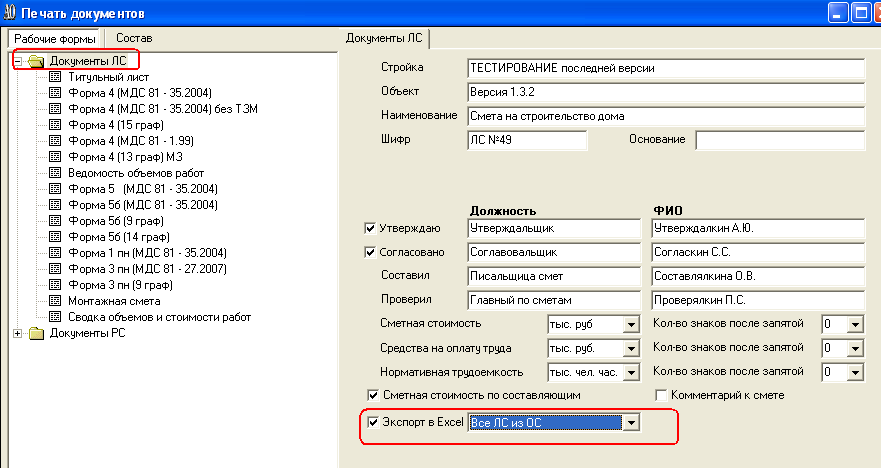This screenshot has width=881, height=468.
Task: Maximize the Печать документов window
Action: click(x=860, y=13)
